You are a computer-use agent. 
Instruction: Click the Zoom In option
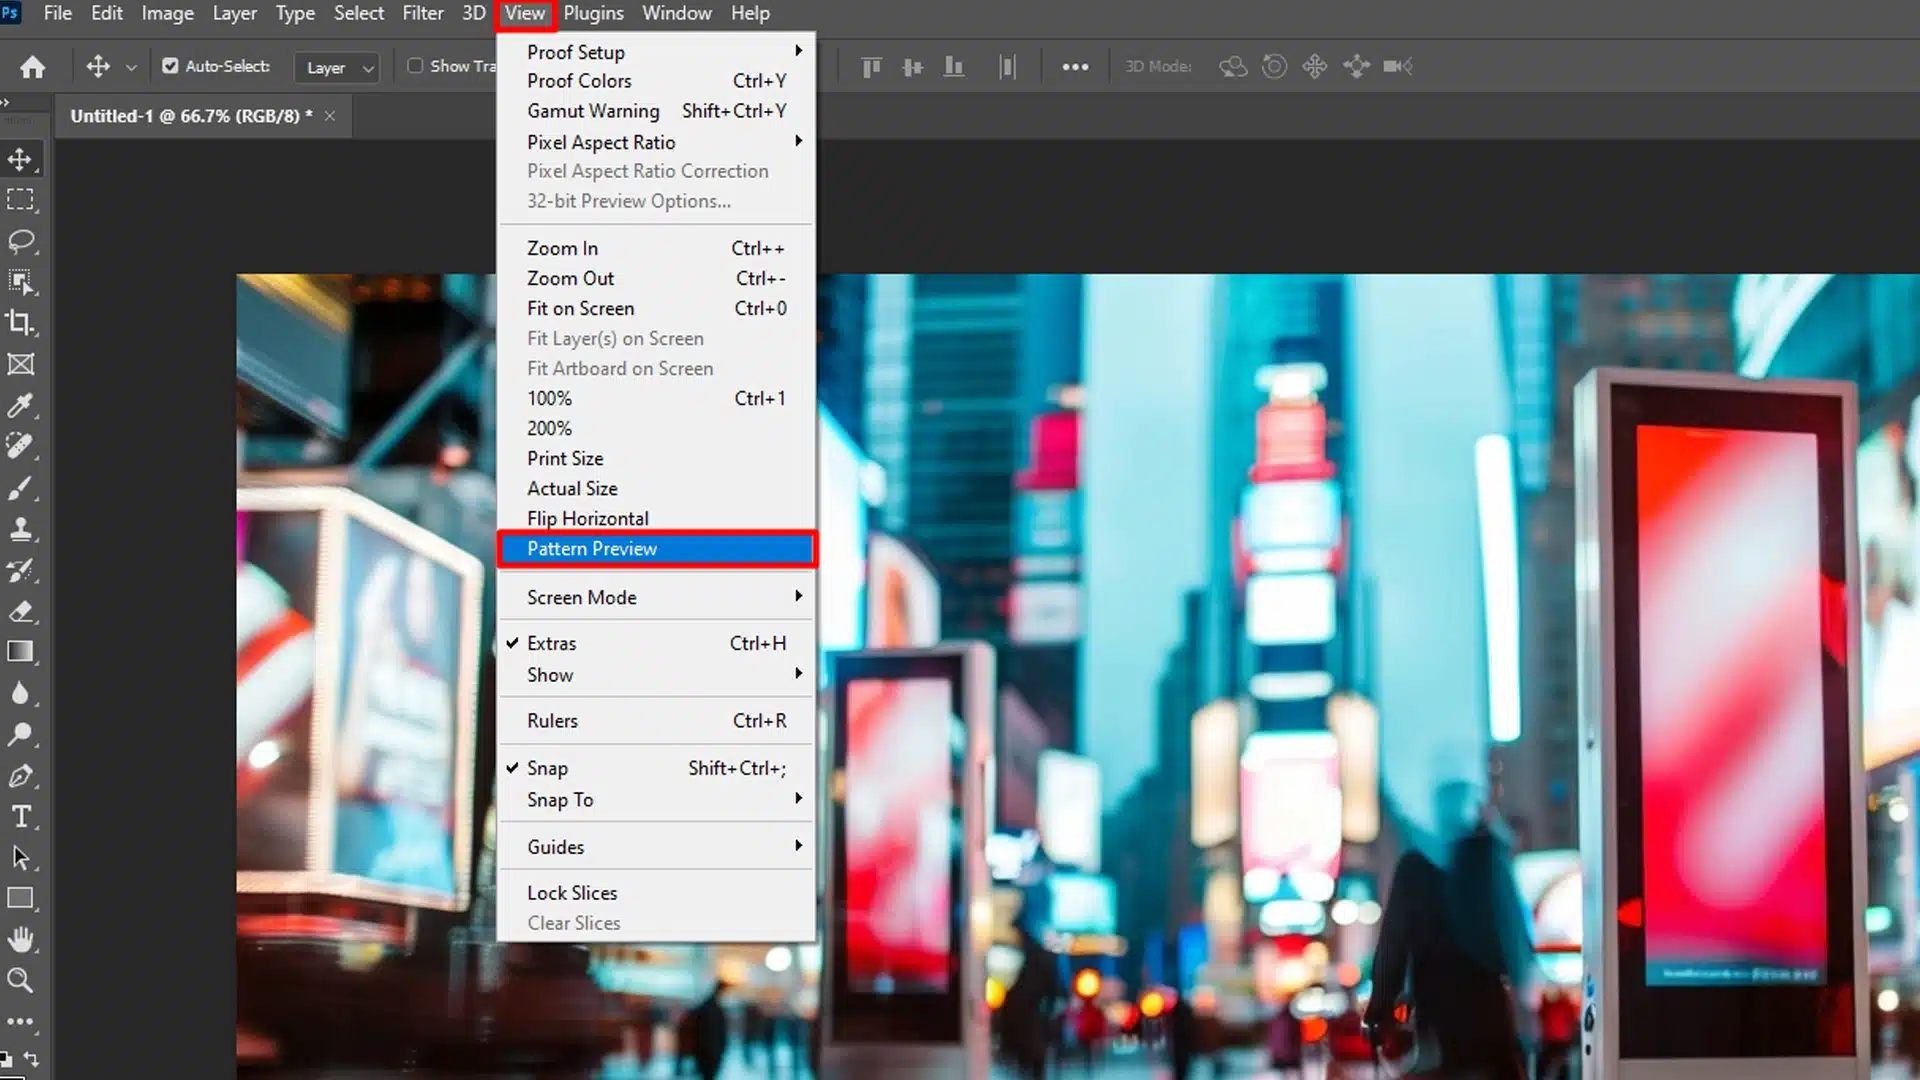point(562,248)
